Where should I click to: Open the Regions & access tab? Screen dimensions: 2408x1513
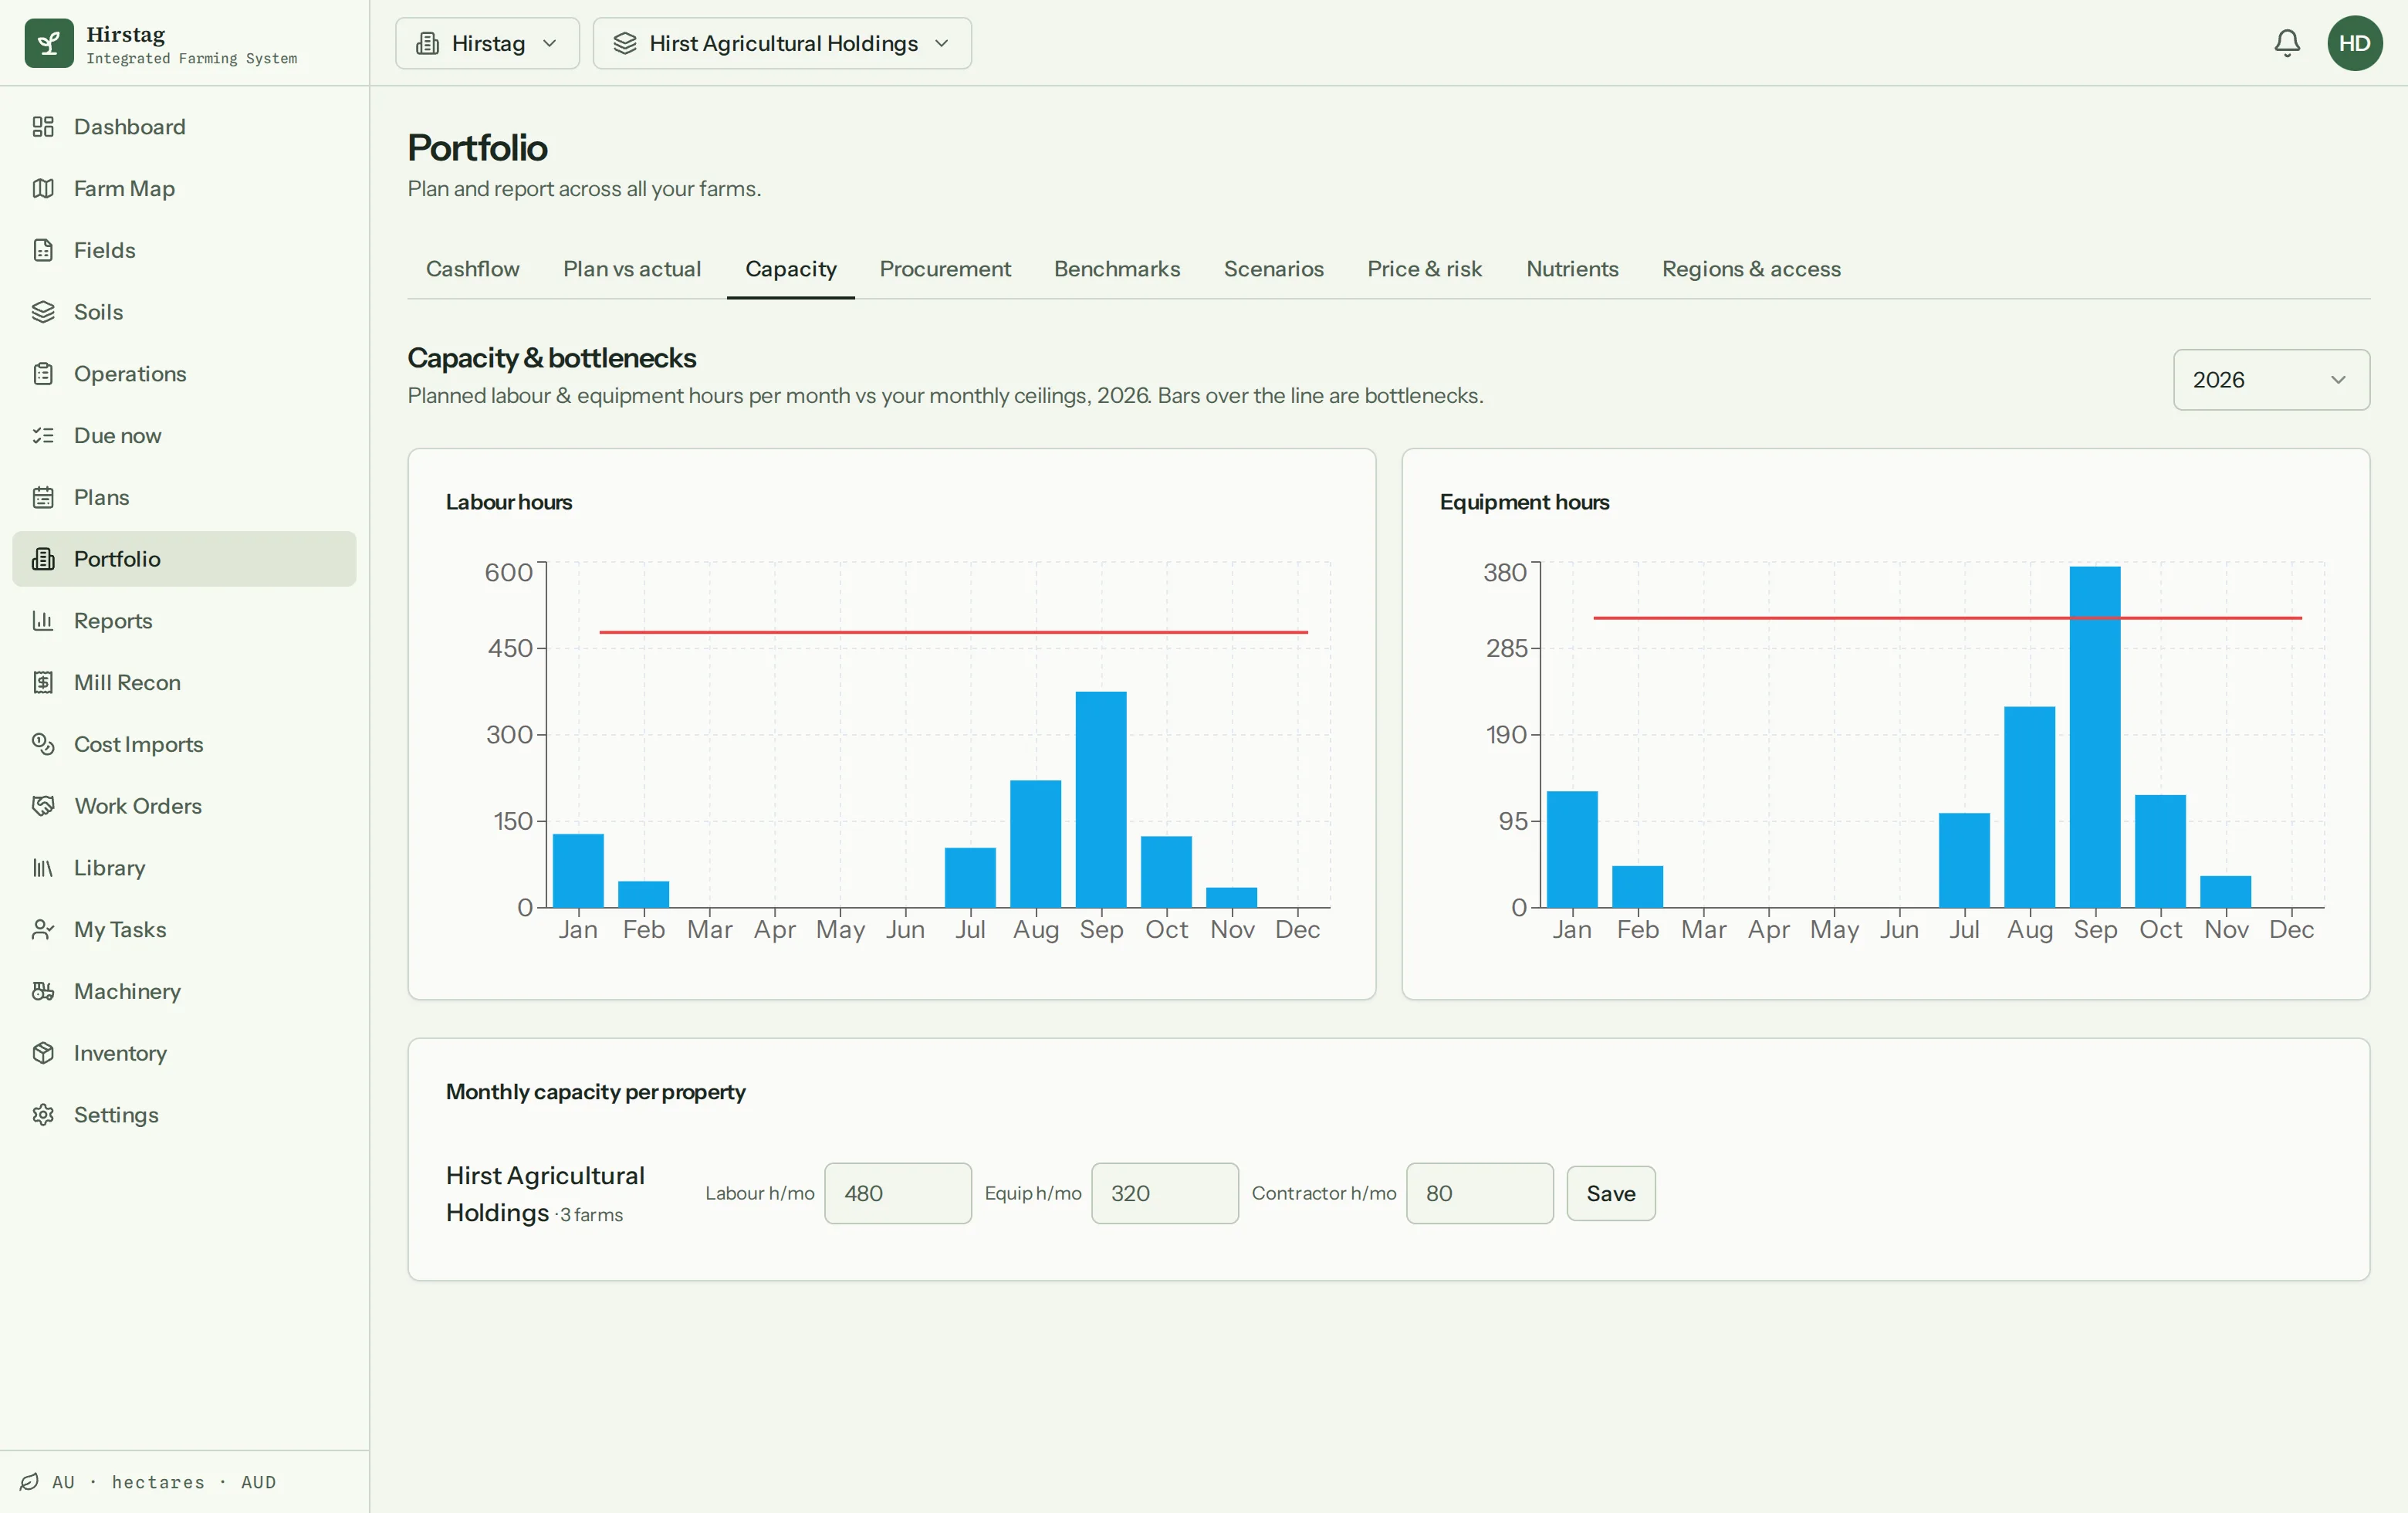pos(1751,269)
